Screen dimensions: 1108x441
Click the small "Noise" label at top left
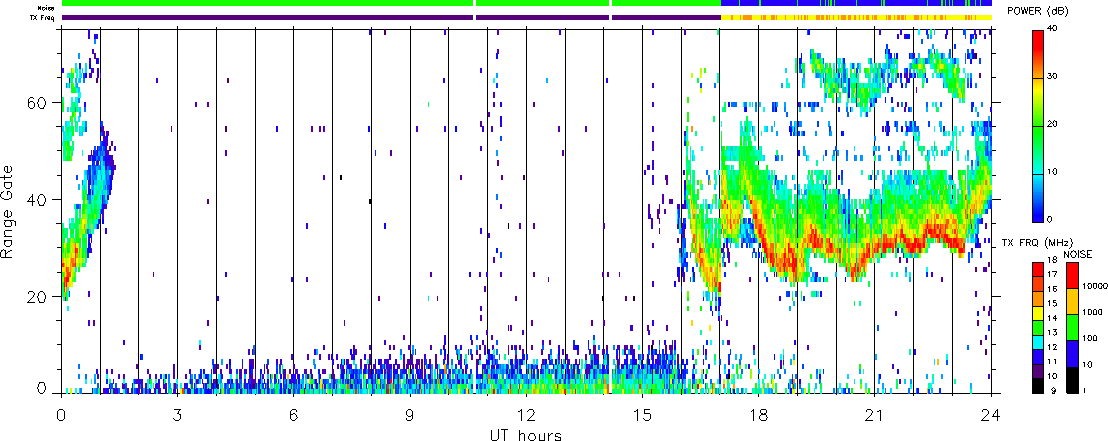click(47, 8)
